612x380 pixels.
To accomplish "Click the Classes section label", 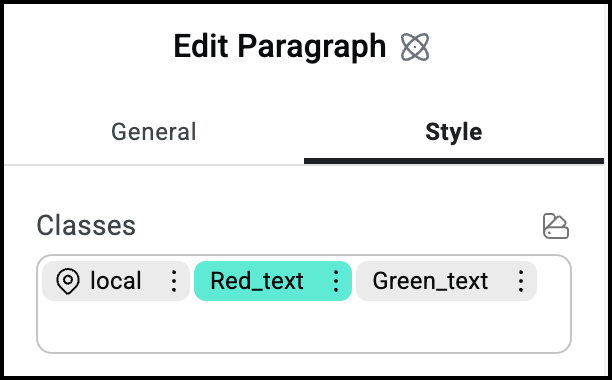I will 86,226.
